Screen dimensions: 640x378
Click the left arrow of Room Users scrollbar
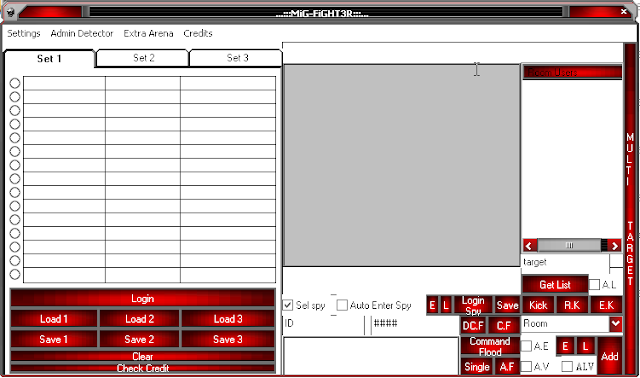[529, 246]
